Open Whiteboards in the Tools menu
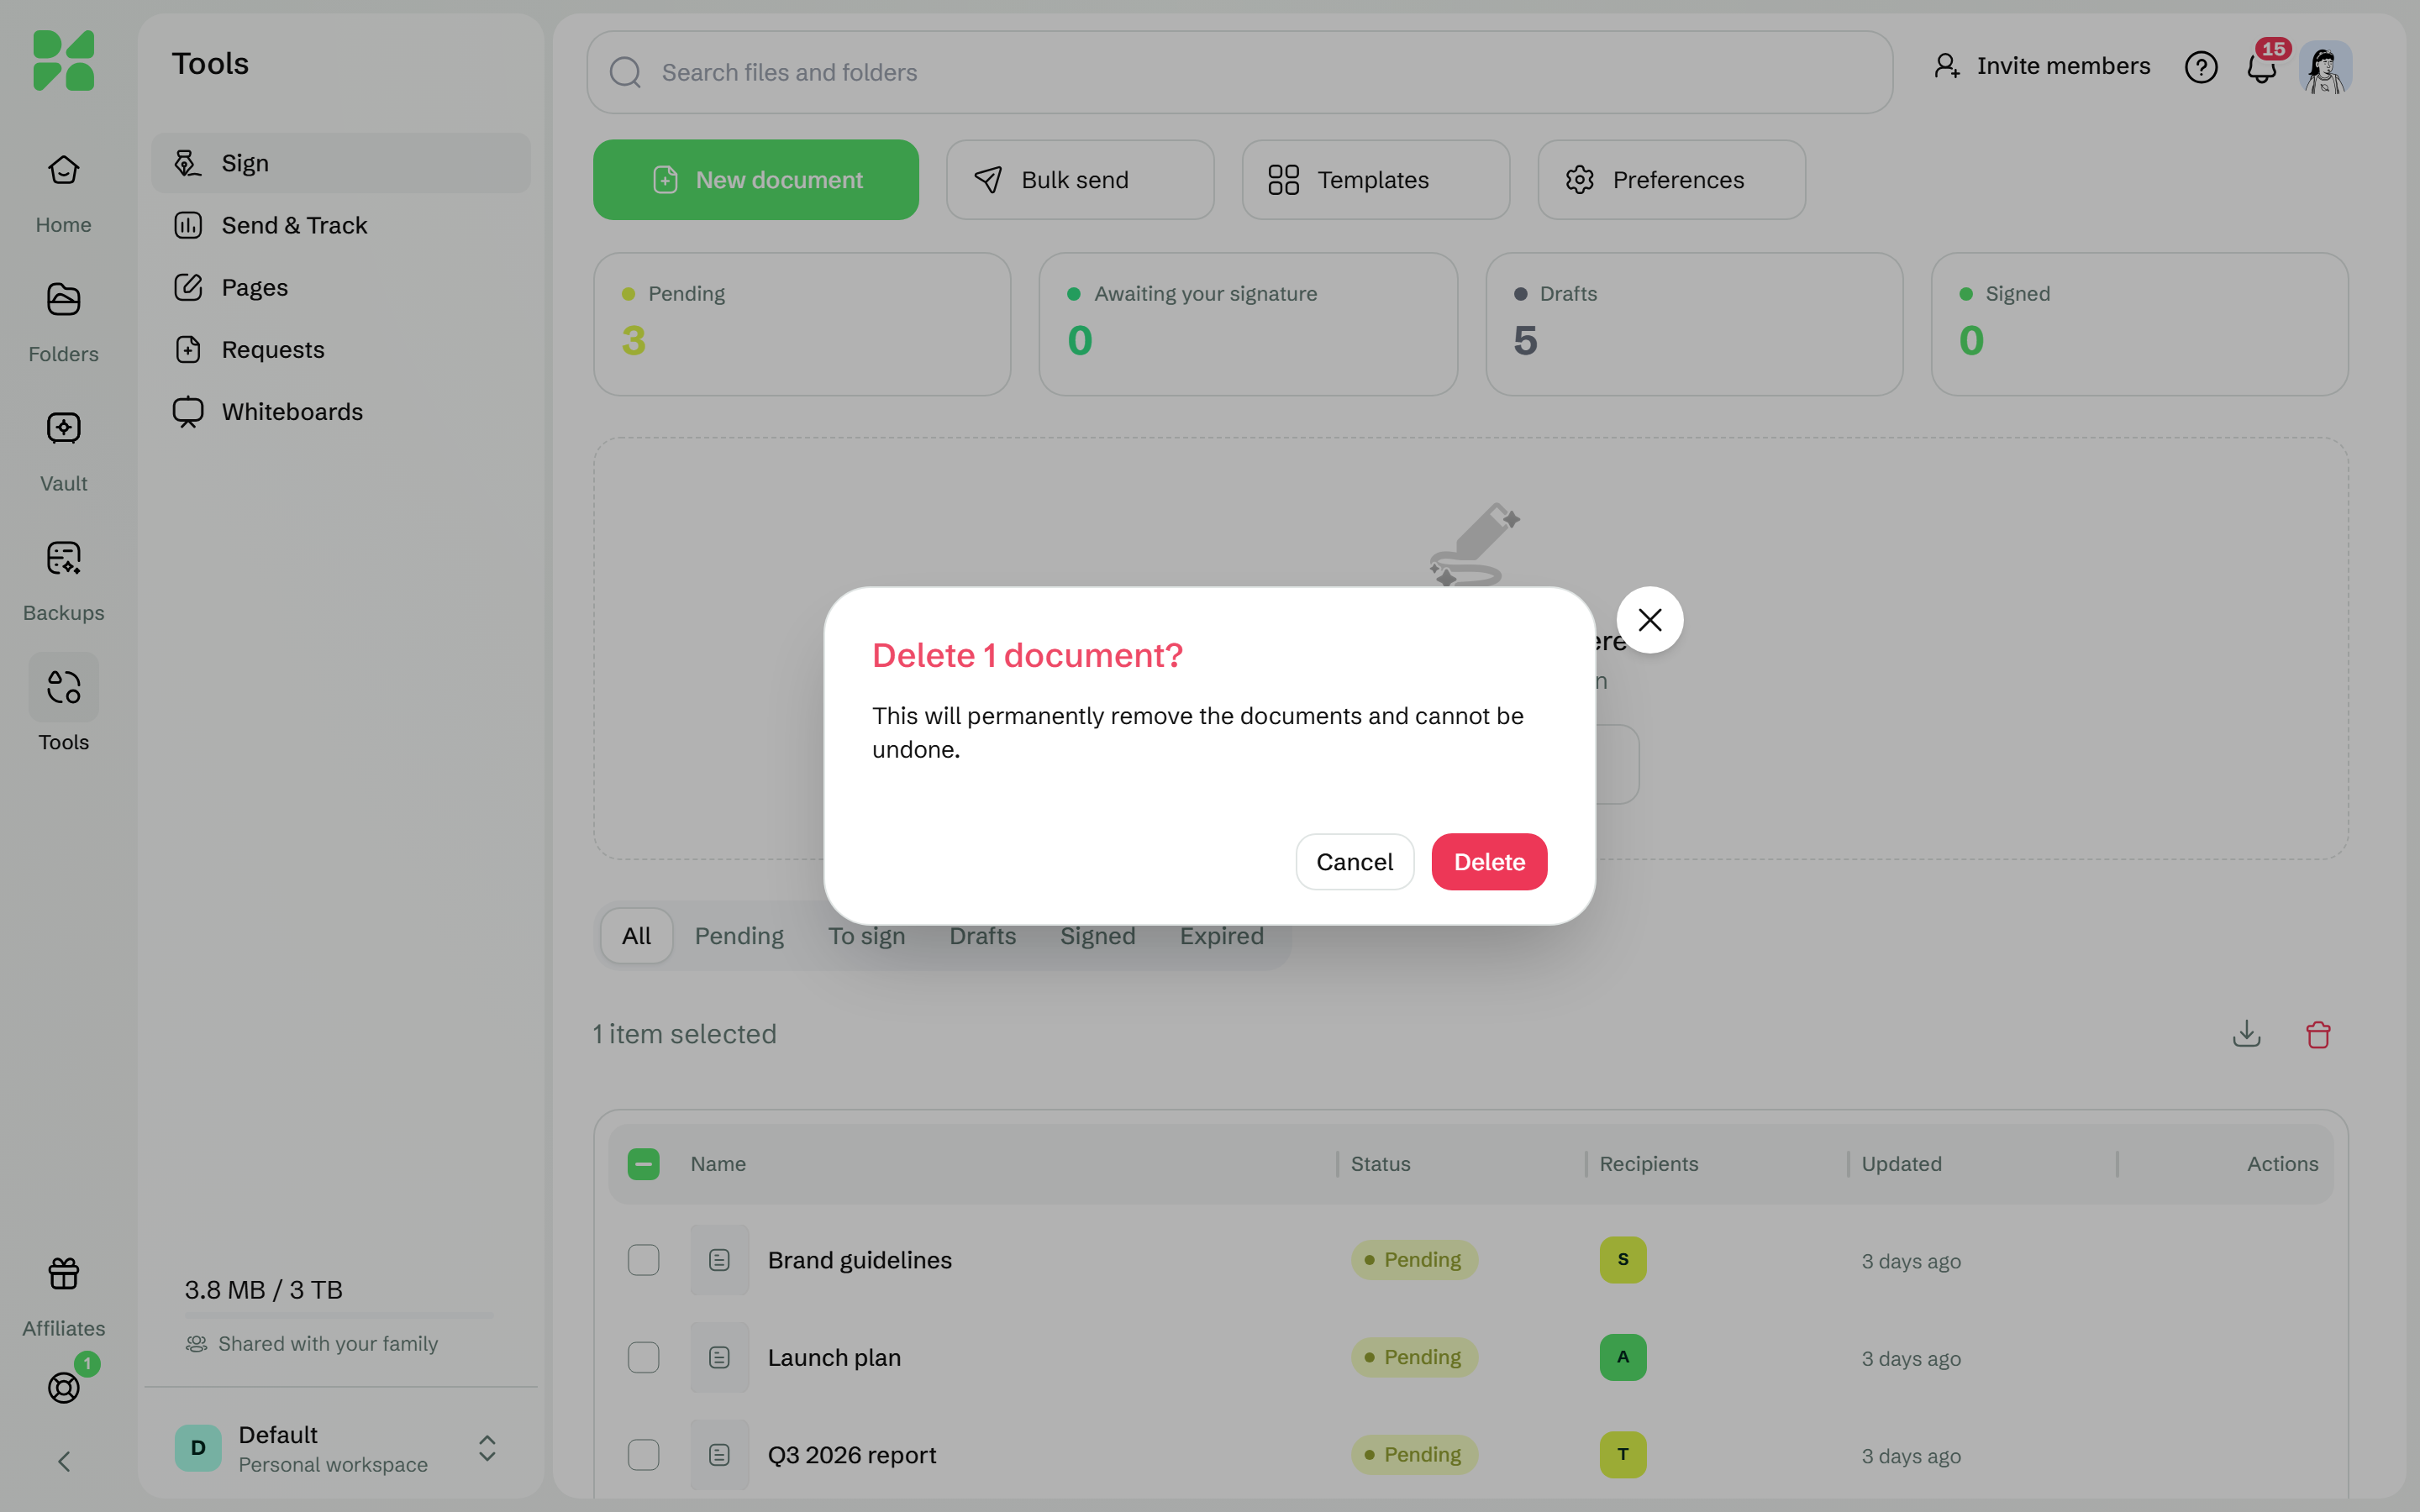 click(340, 412)
